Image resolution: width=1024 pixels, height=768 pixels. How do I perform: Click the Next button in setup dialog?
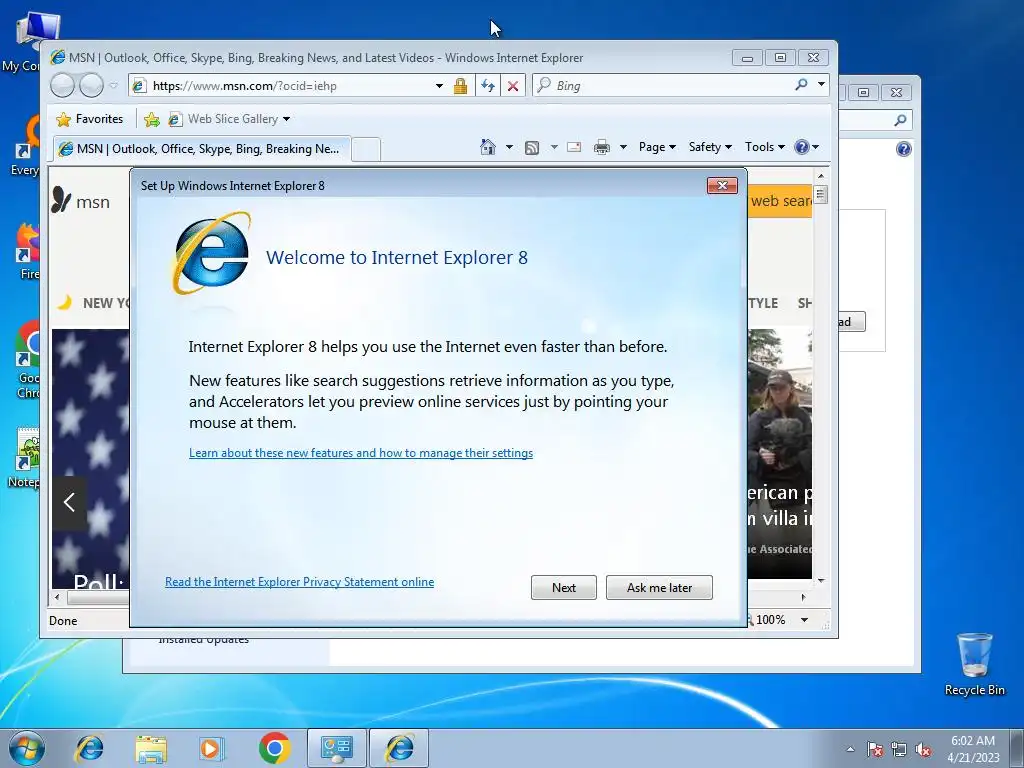(563, 587)
